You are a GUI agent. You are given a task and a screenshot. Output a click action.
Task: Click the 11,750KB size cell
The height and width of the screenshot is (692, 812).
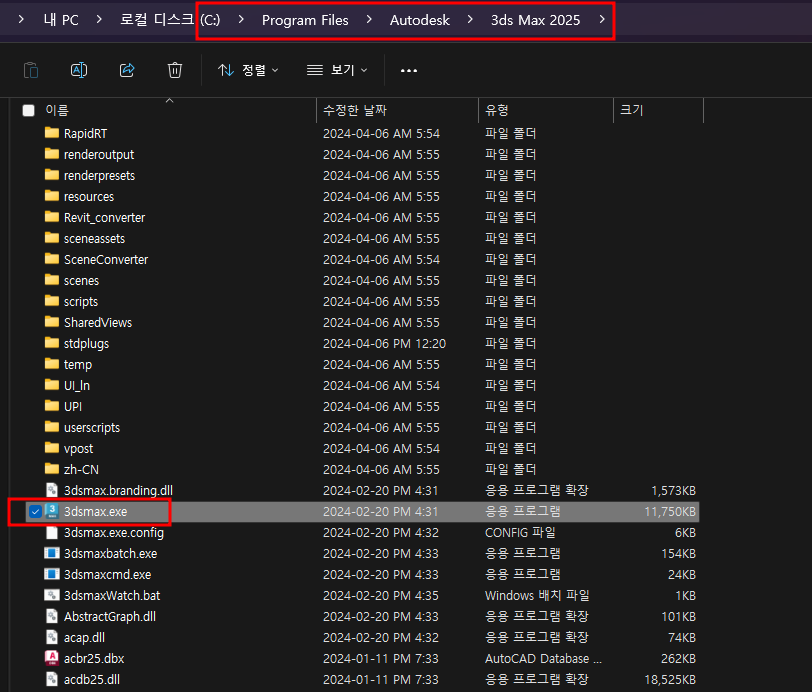670,512
